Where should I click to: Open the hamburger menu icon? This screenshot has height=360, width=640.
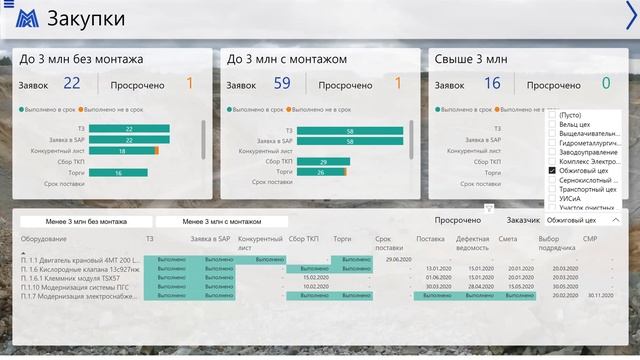coord(9,4)
